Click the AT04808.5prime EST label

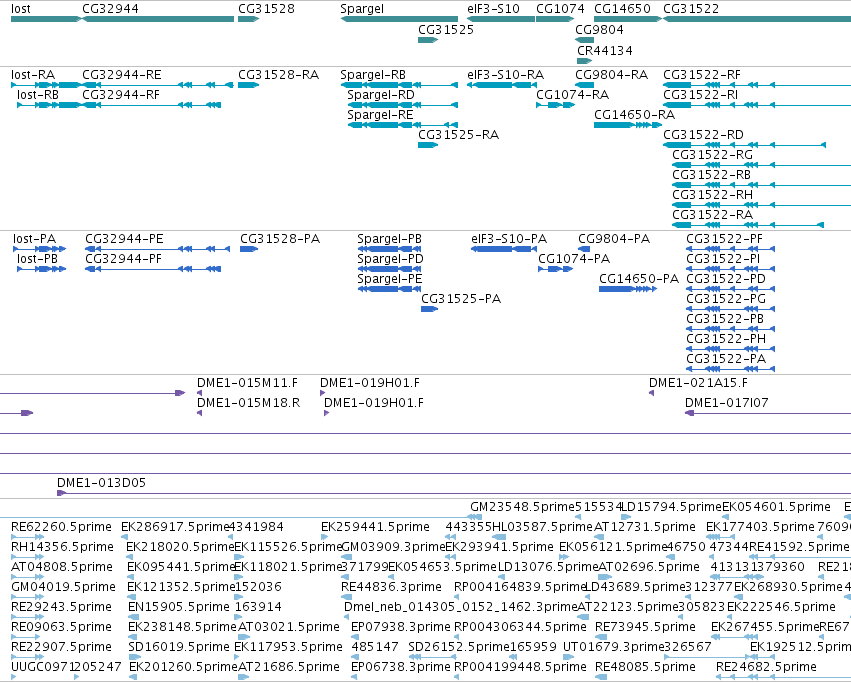pyautogui.click(x=62, y=567)
